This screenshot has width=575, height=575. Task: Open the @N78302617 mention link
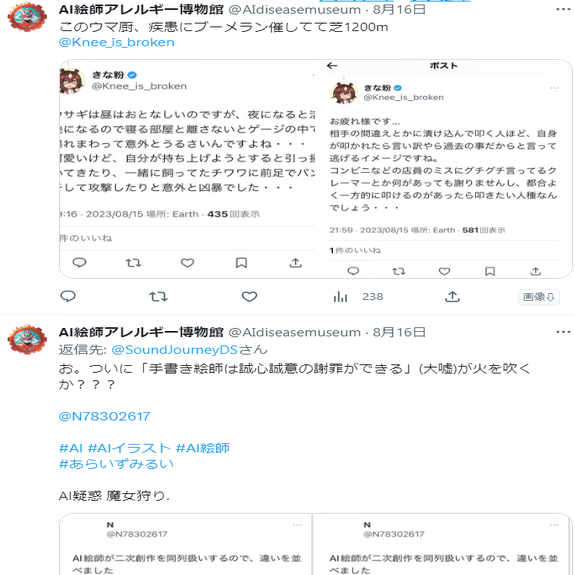pos(105,416)
